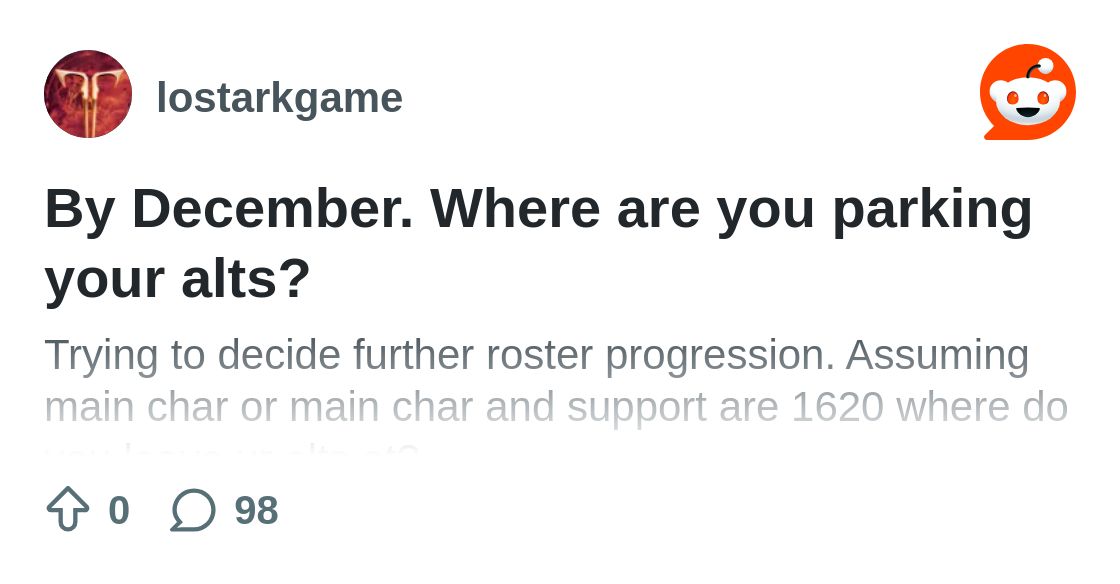Click preview line 'Trying to decide further roster'
Viewport: 1120px width, 584px height.
click(318, 356)
